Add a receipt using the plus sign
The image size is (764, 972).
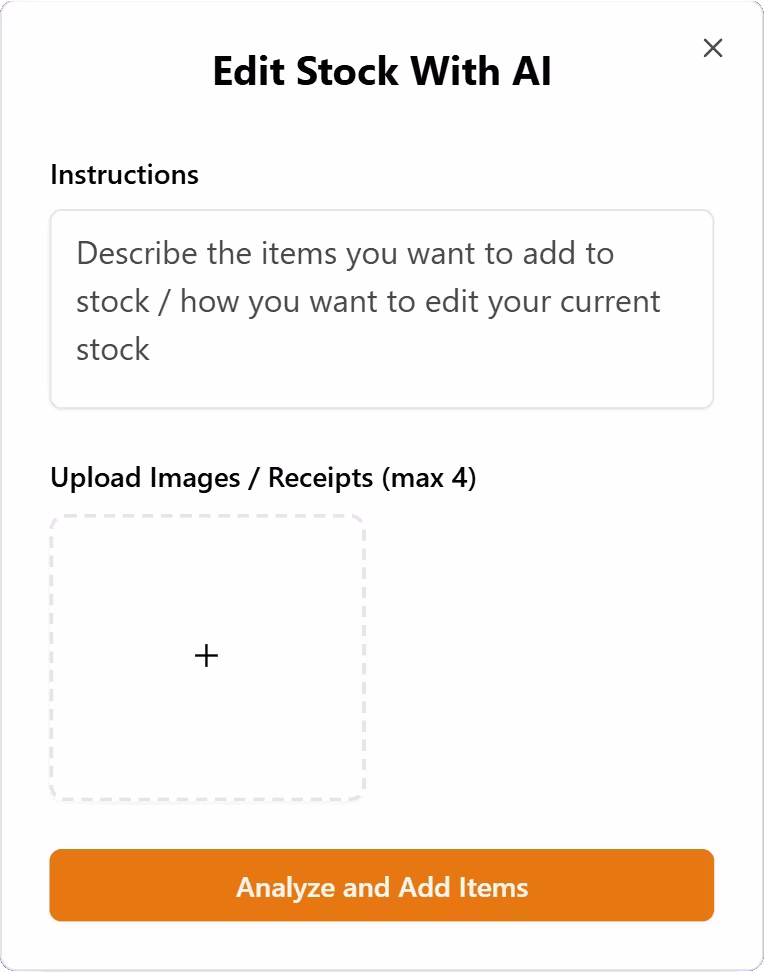pyautogui.click(x=206, y=656)
